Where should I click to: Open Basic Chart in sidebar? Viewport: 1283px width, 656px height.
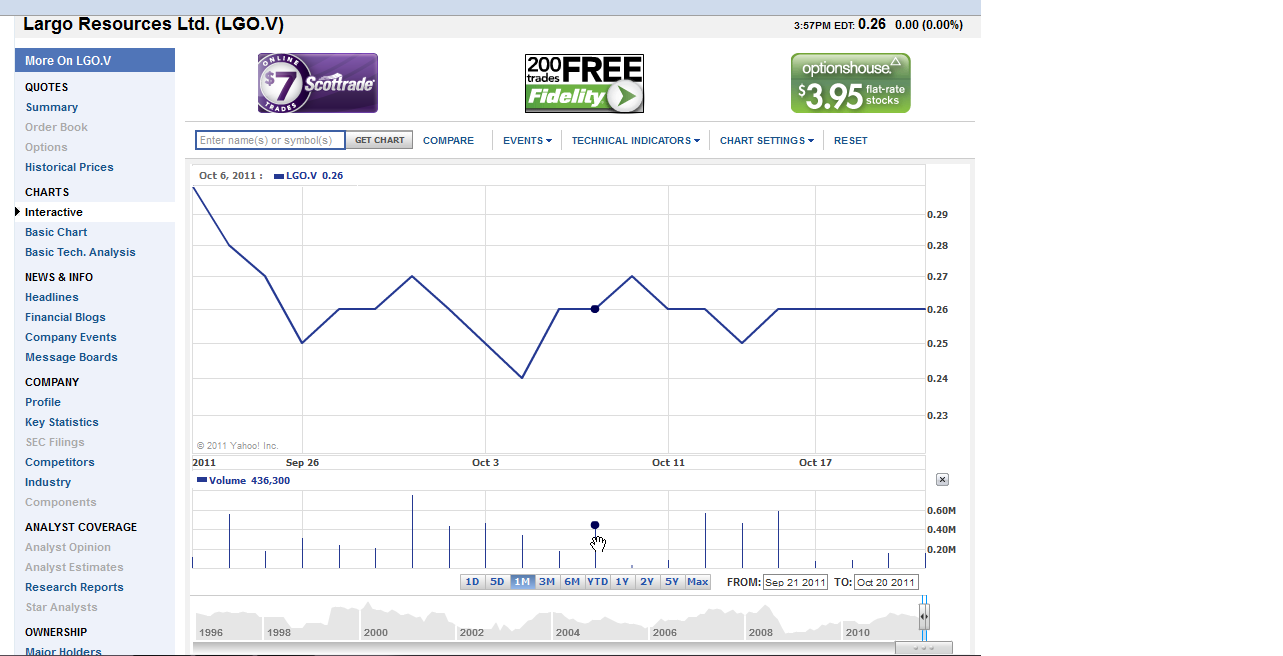click(x=56, y=232)
